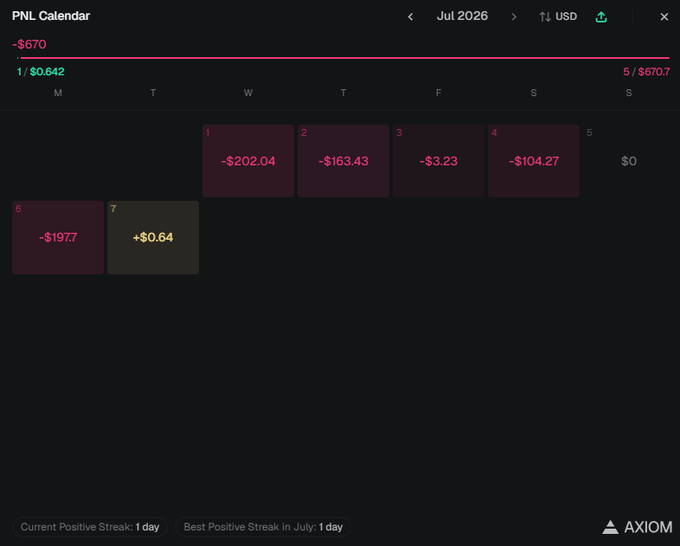The height and width of the screenshot is (546, 680).
Task: Open day 1 cell showing -$202.04
Action: click(248, 161)
